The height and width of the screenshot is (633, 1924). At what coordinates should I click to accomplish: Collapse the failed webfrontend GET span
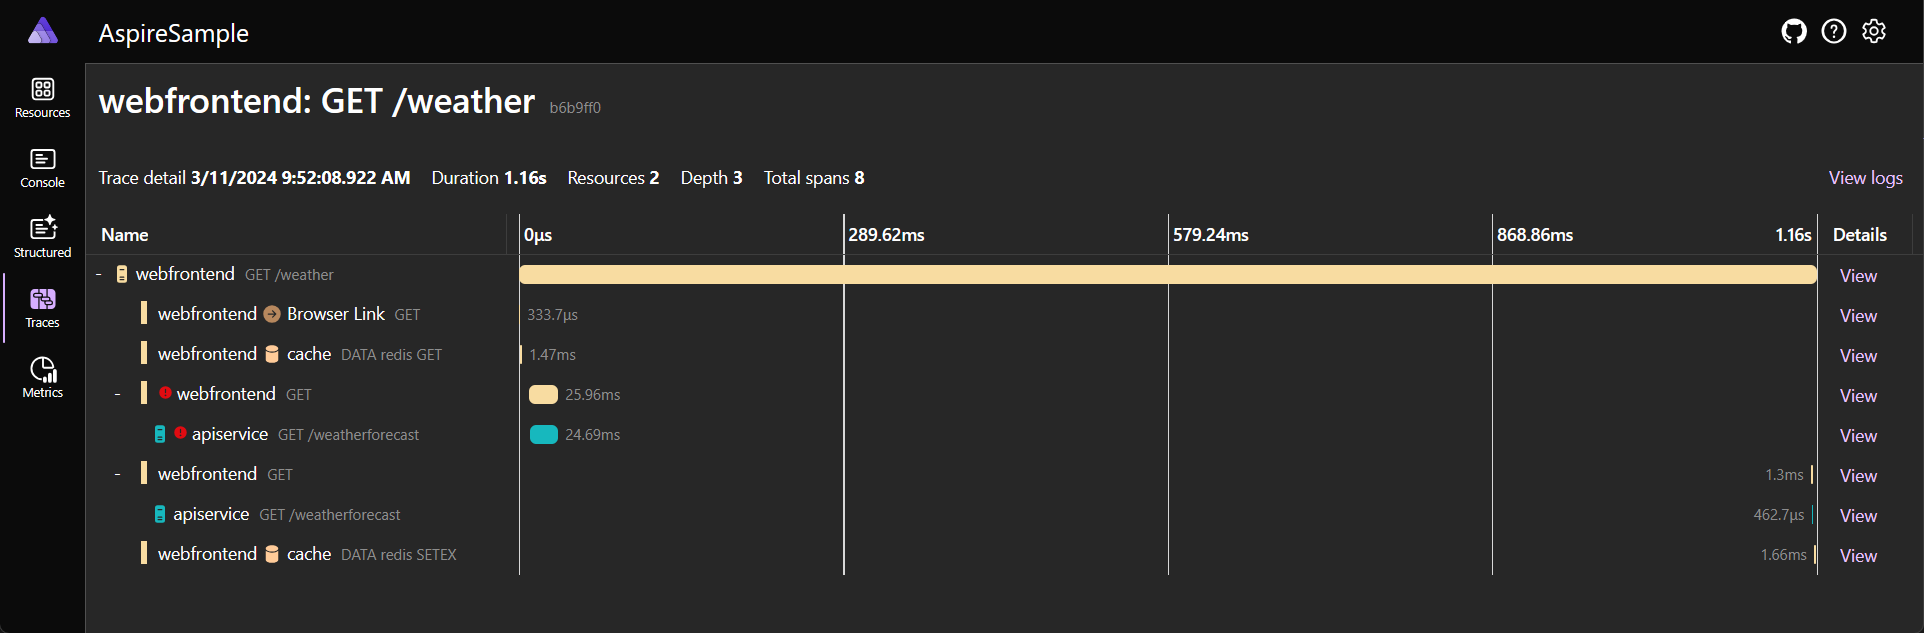pyautogui.click(x=118, y=394)
